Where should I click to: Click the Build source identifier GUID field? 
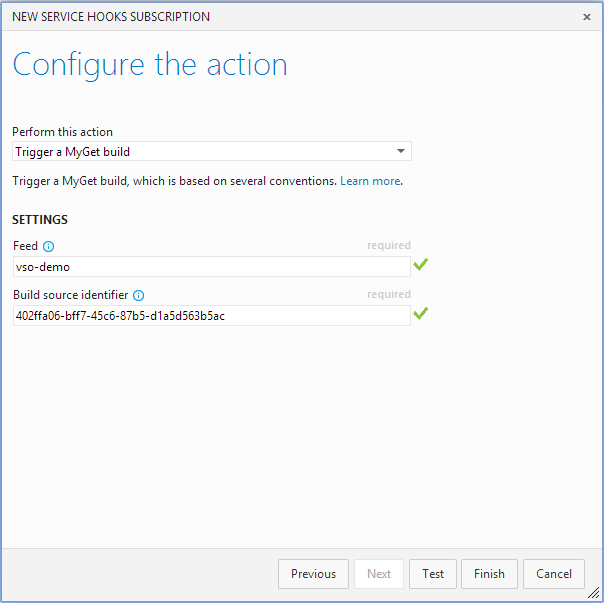pos(211,316)
